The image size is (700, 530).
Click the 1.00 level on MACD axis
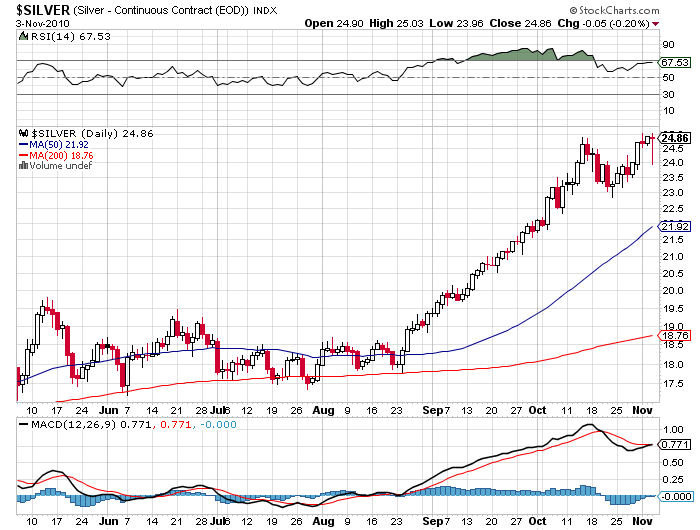coord(673,430)
